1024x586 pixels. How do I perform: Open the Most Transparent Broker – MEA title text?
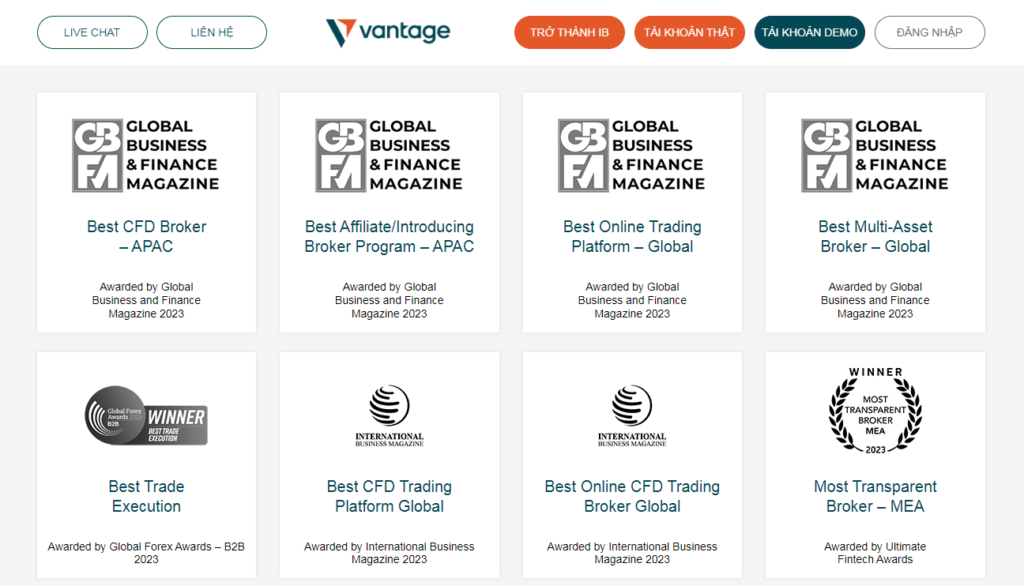875,496
